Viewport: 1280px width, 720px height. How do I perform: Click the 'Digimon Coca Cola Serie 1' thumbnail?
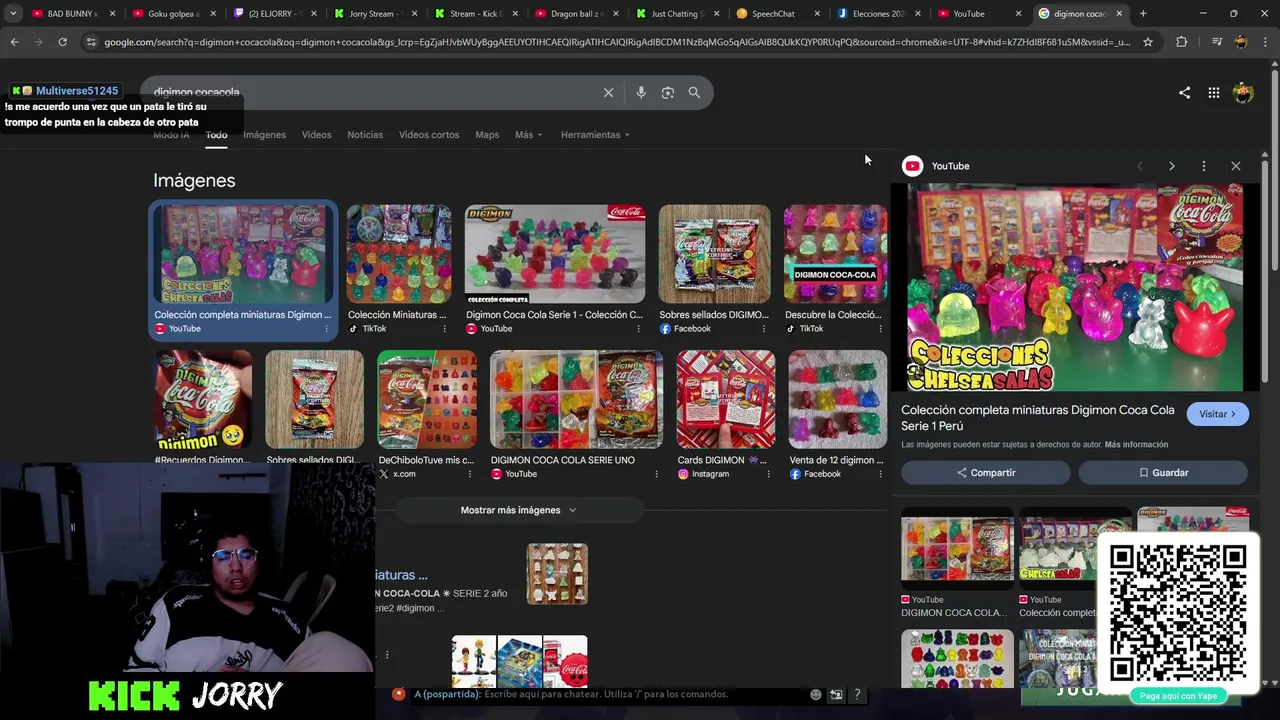tap(555, 254)
